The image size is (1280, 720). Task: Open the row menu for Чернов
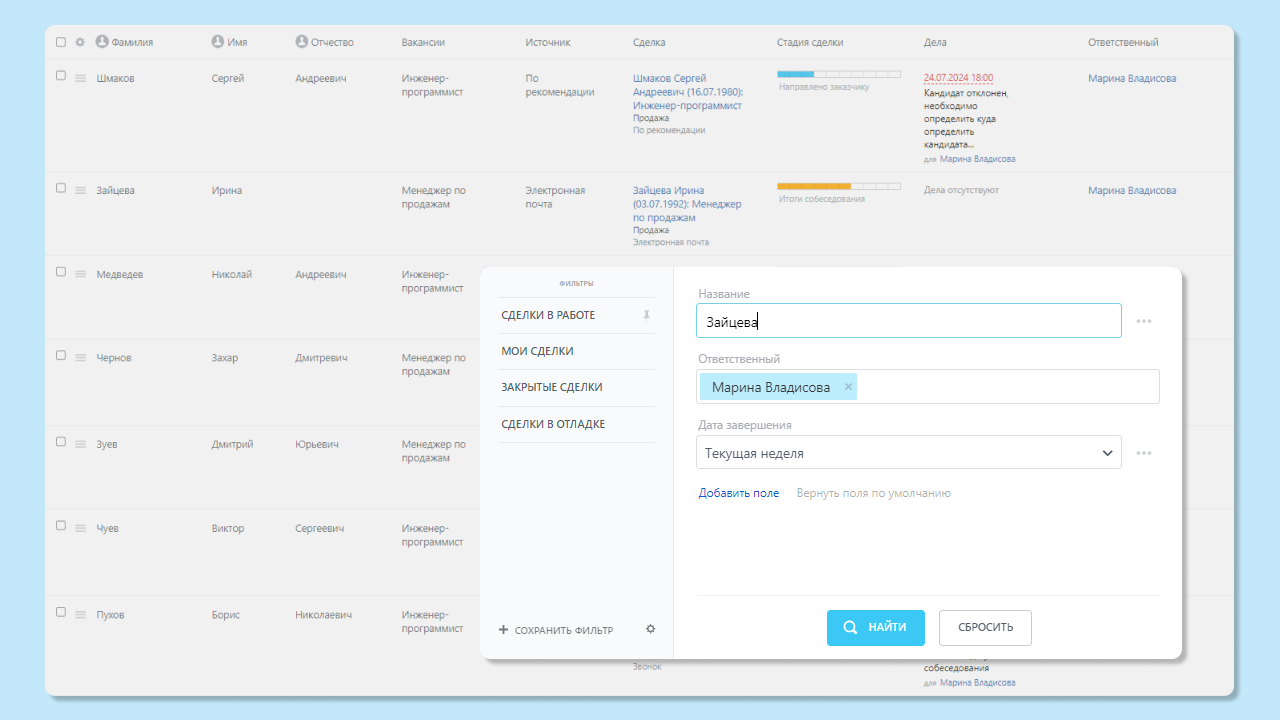coord(81,359)
